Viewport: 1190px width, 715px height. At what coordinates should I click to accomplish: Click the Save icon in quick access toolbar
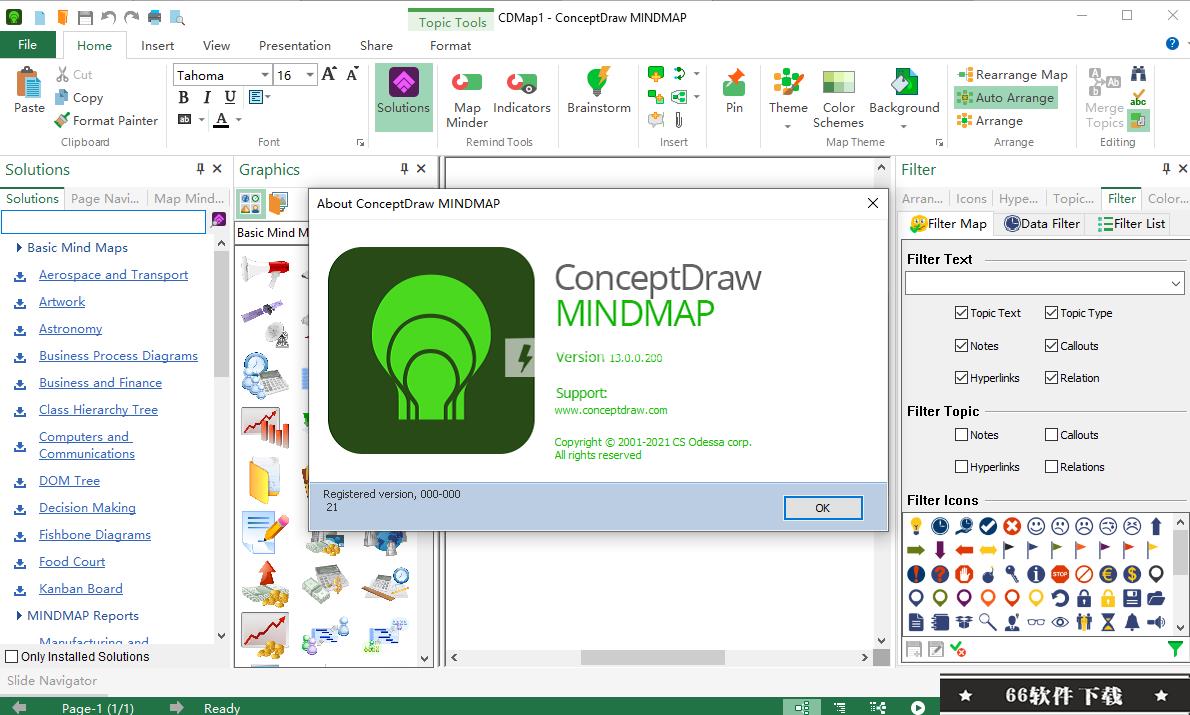pos(85,17)
